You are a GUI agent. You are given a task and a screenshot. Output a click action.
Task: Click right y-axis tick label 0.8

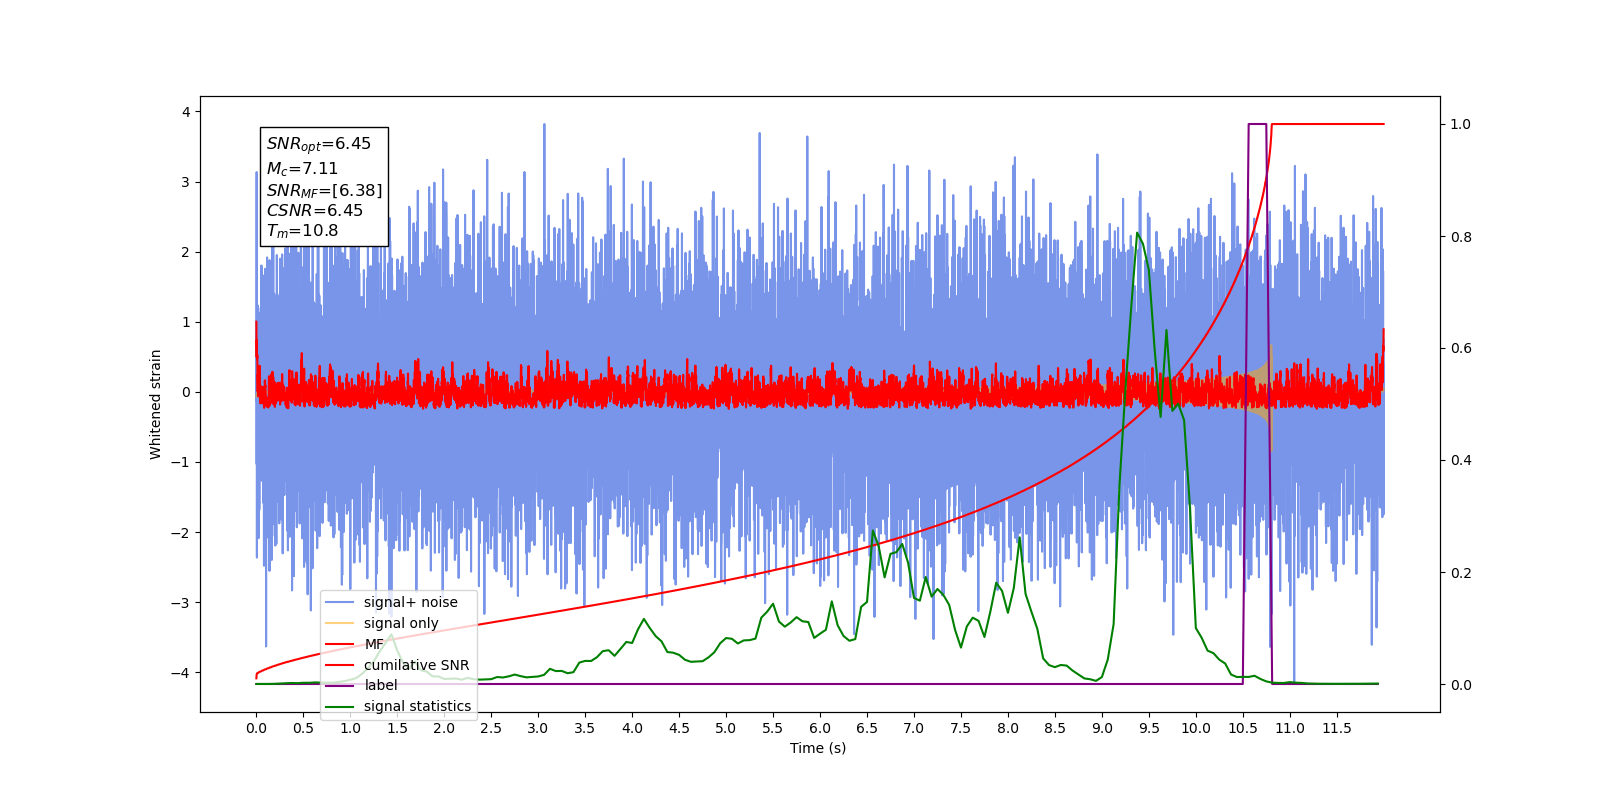tap(1461, 237)
